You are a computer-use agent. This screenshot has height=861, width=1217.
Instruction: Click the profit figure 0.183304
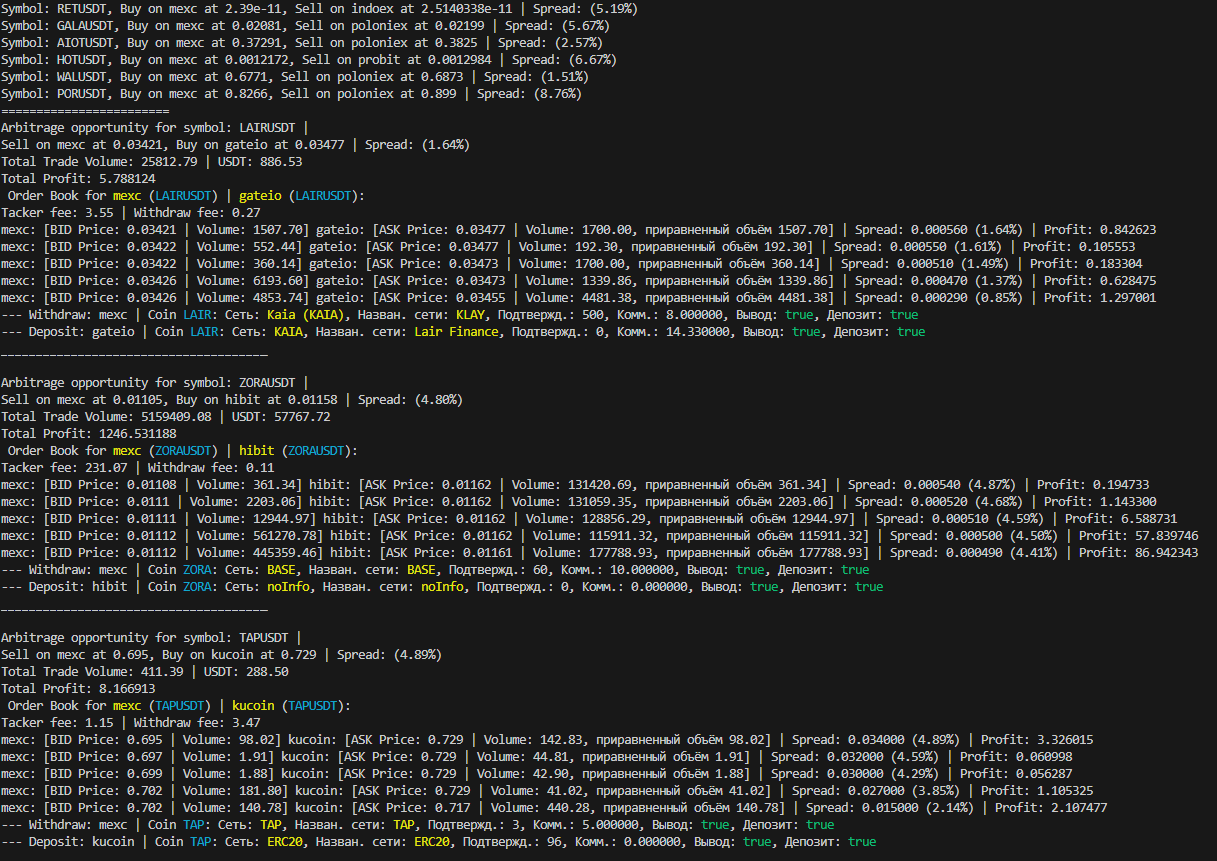coord(1116,263)
